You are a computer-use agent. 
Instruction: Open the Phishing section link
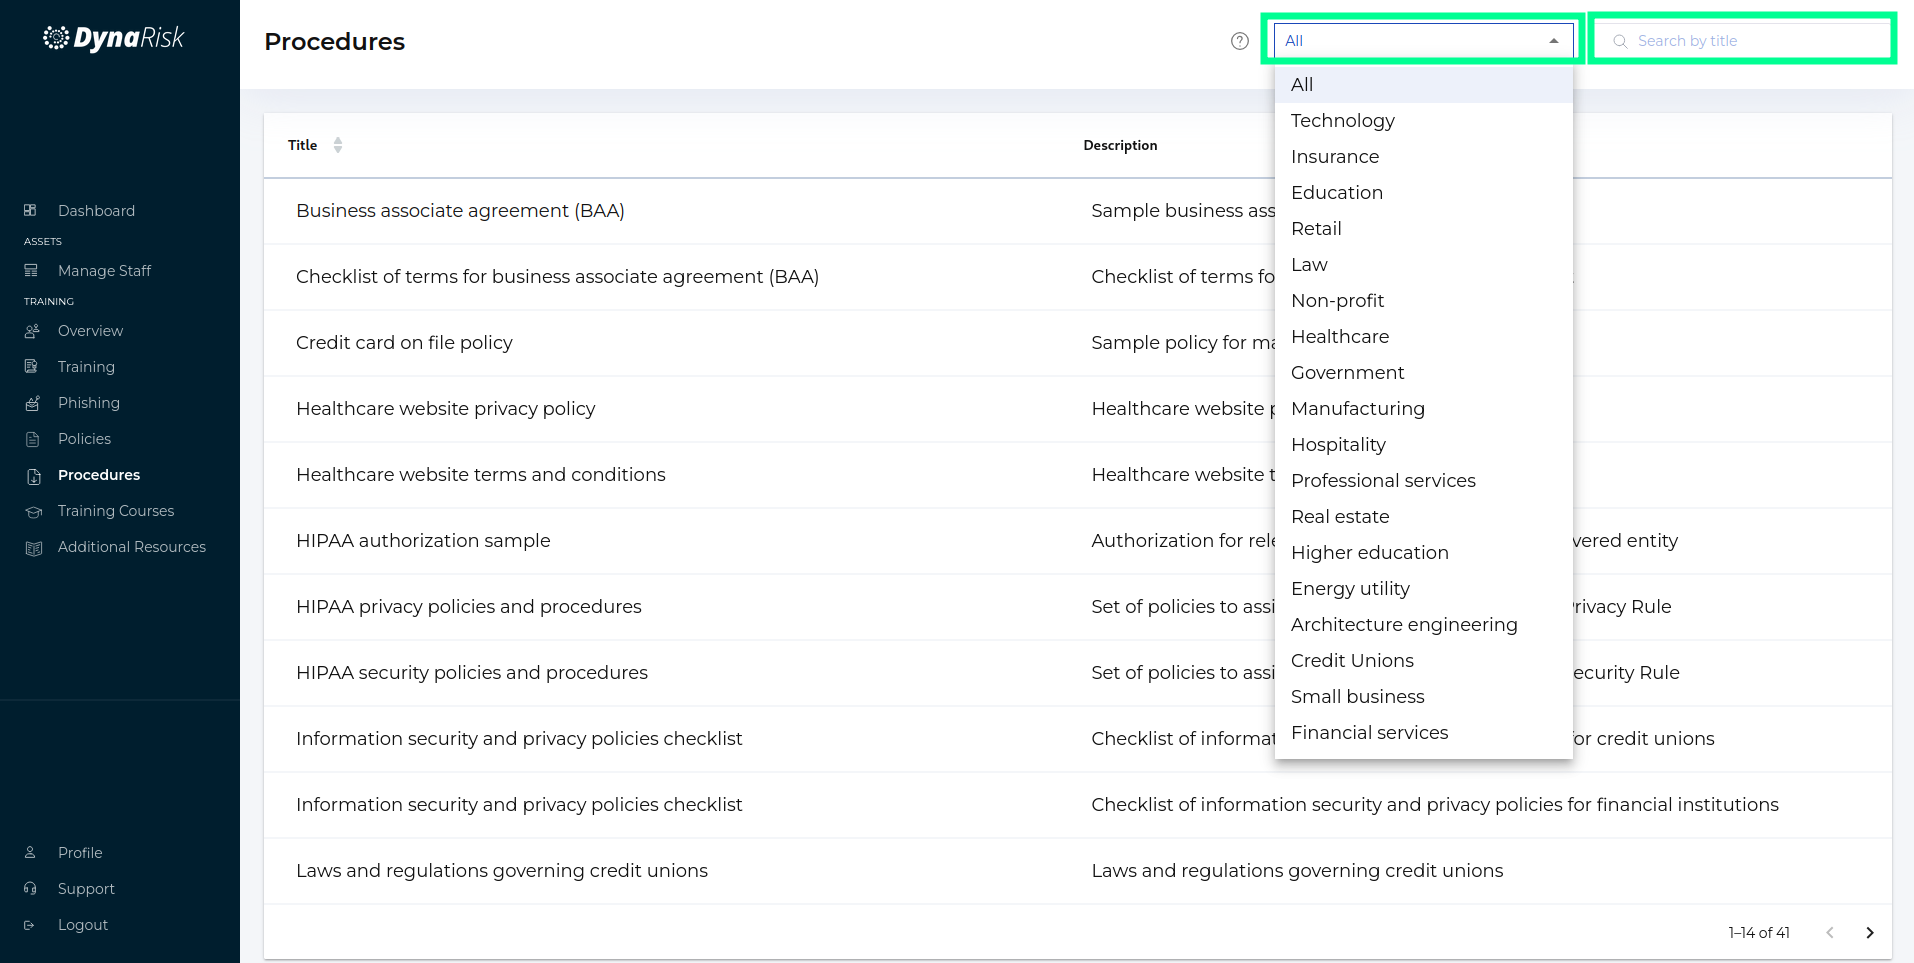click(x=89, y=403)
